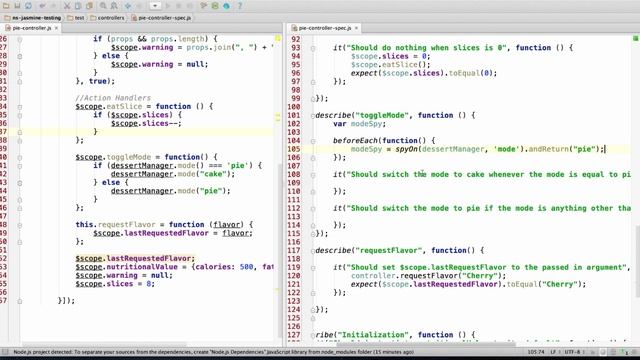640x360 pixels.
Task: Click the left editor horizontal scrollbar
Action: point(104,344)
